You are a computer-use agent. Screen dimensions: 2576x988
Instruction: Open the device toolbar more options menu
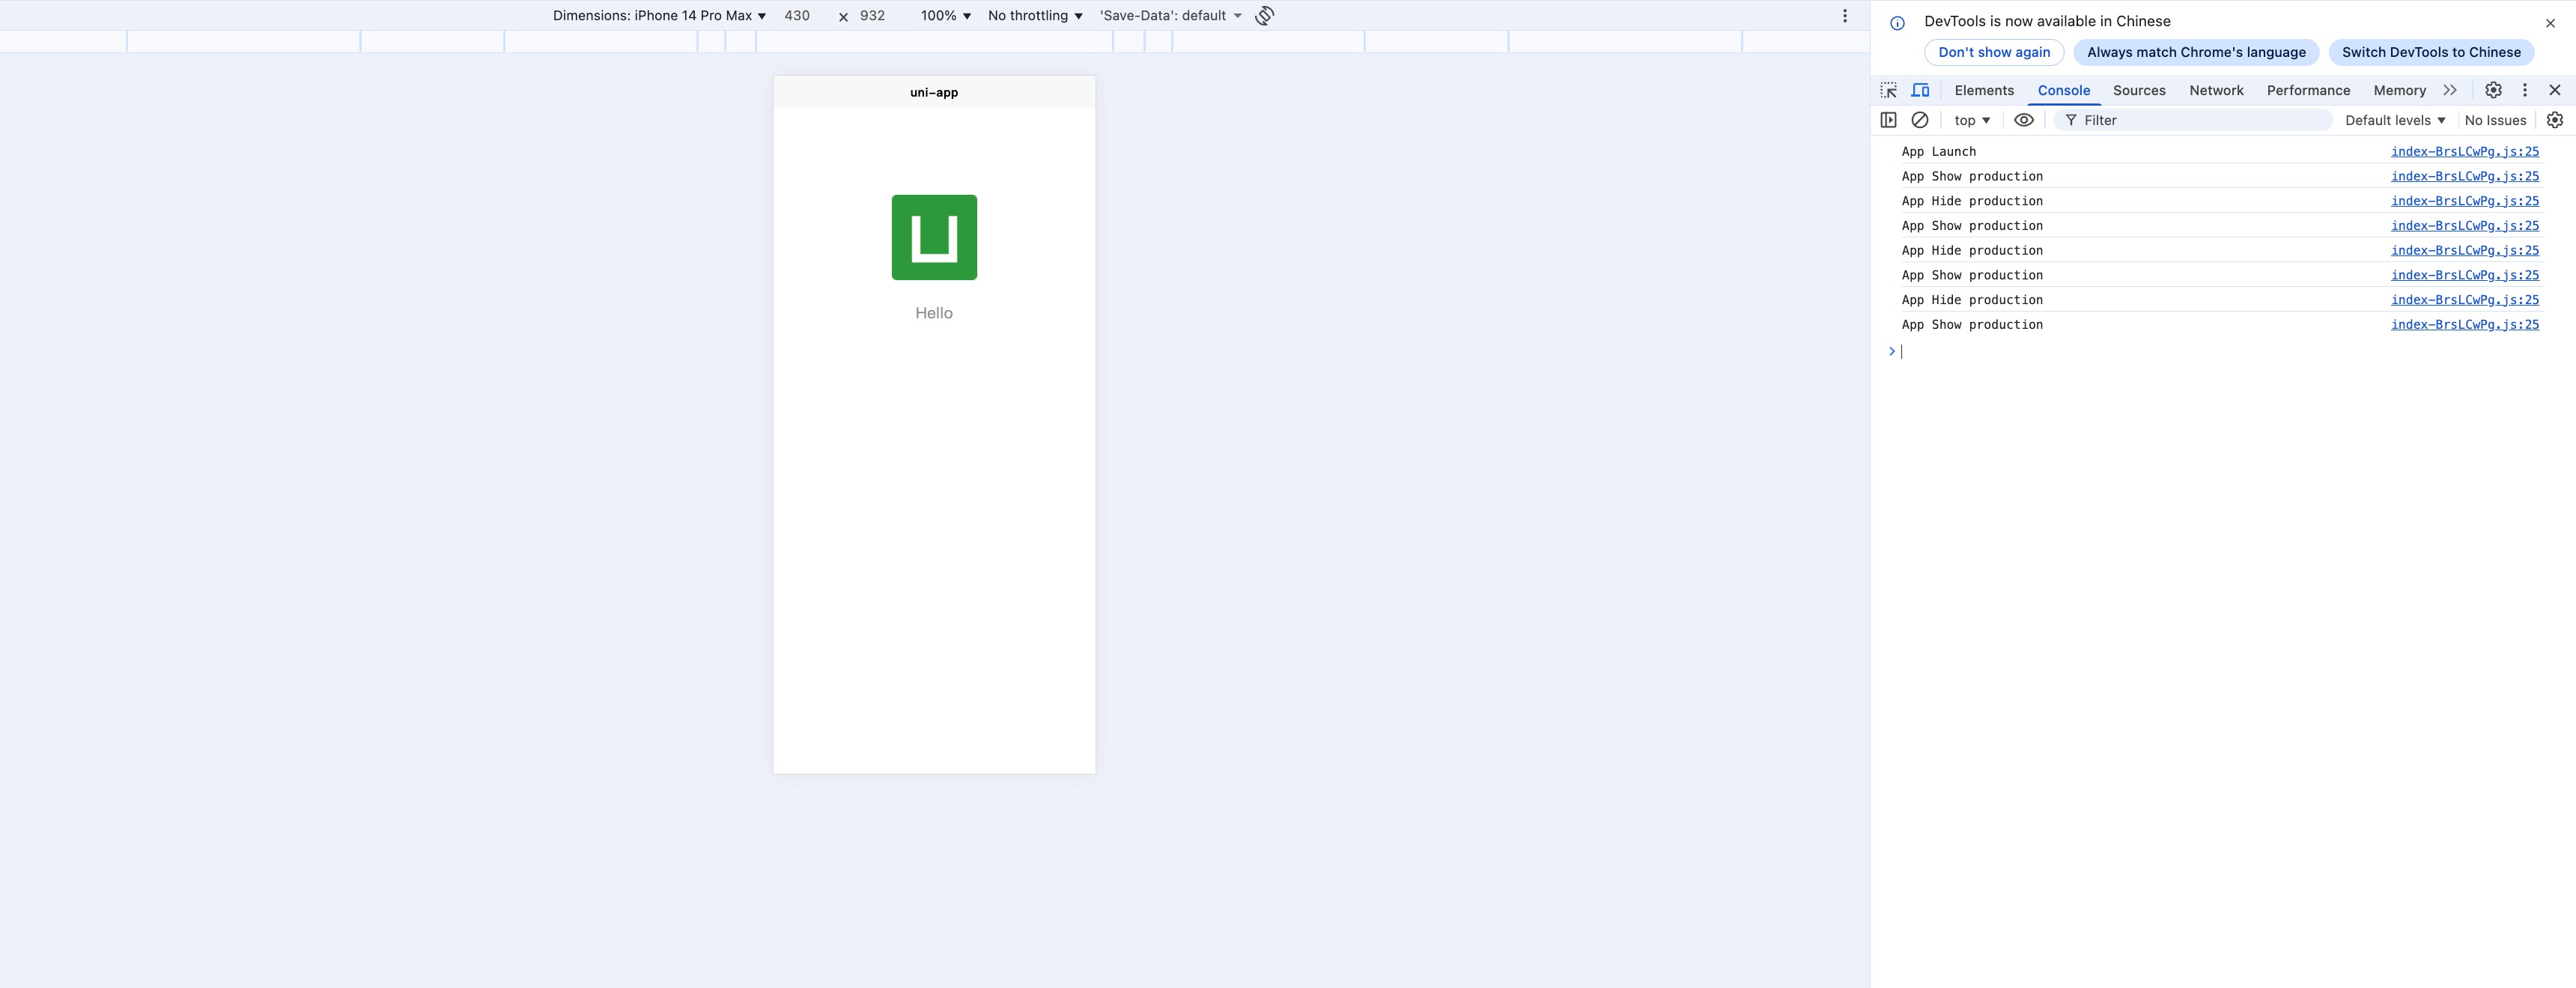coord(1845,16)
